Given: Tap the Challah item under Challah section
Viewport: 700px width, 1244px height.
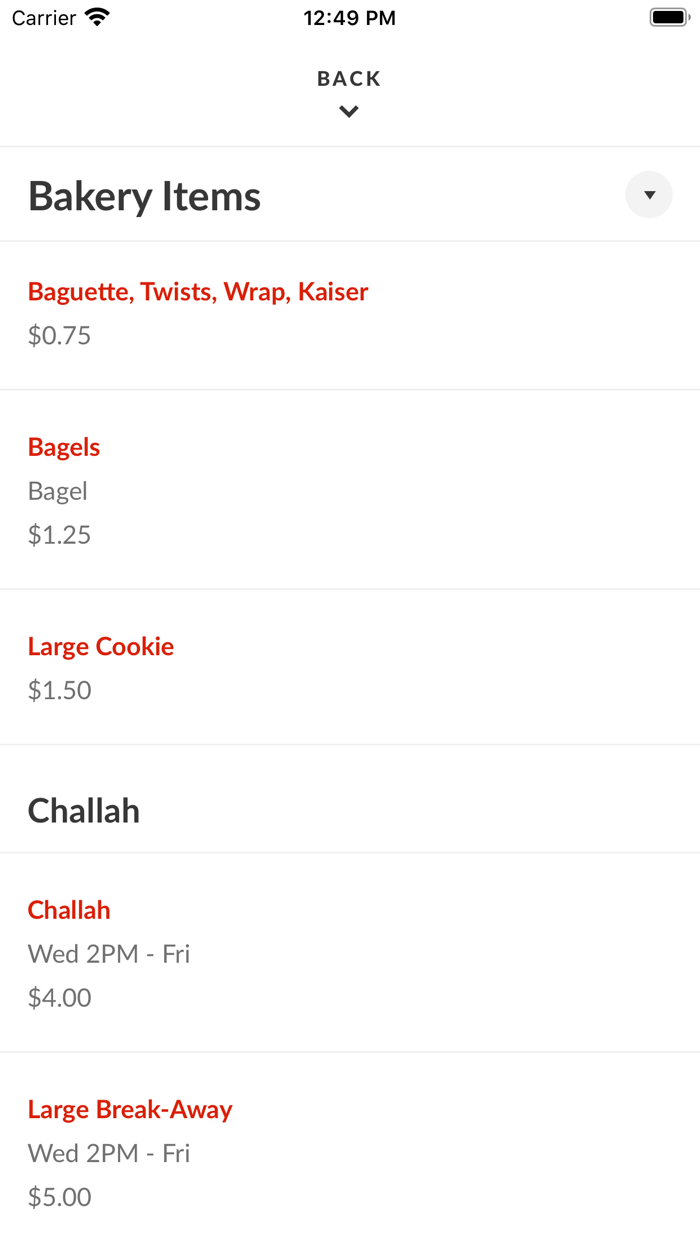Looking at the screenshot, I should click(68, 909).
